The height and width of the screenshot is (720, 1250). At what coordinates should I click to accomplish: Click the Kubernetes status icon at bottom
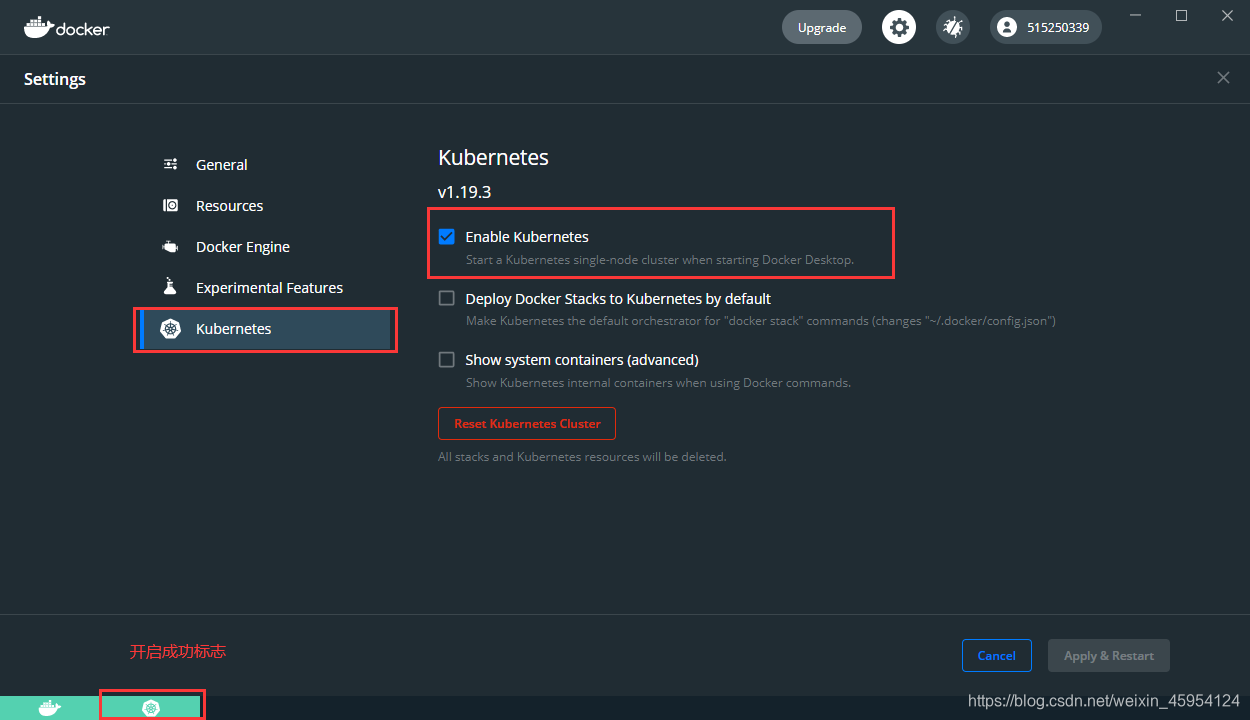pyautogui.click(x=151, y=708)
